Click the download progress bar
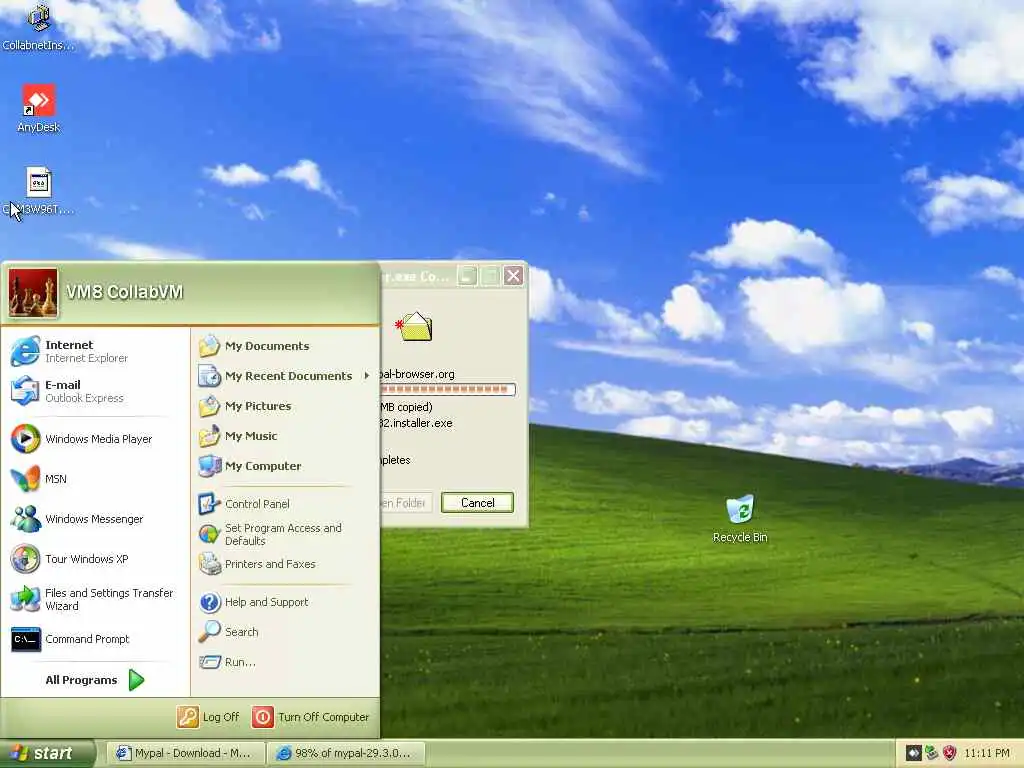This screenshot has height=768, width=1024. (448, 390)
